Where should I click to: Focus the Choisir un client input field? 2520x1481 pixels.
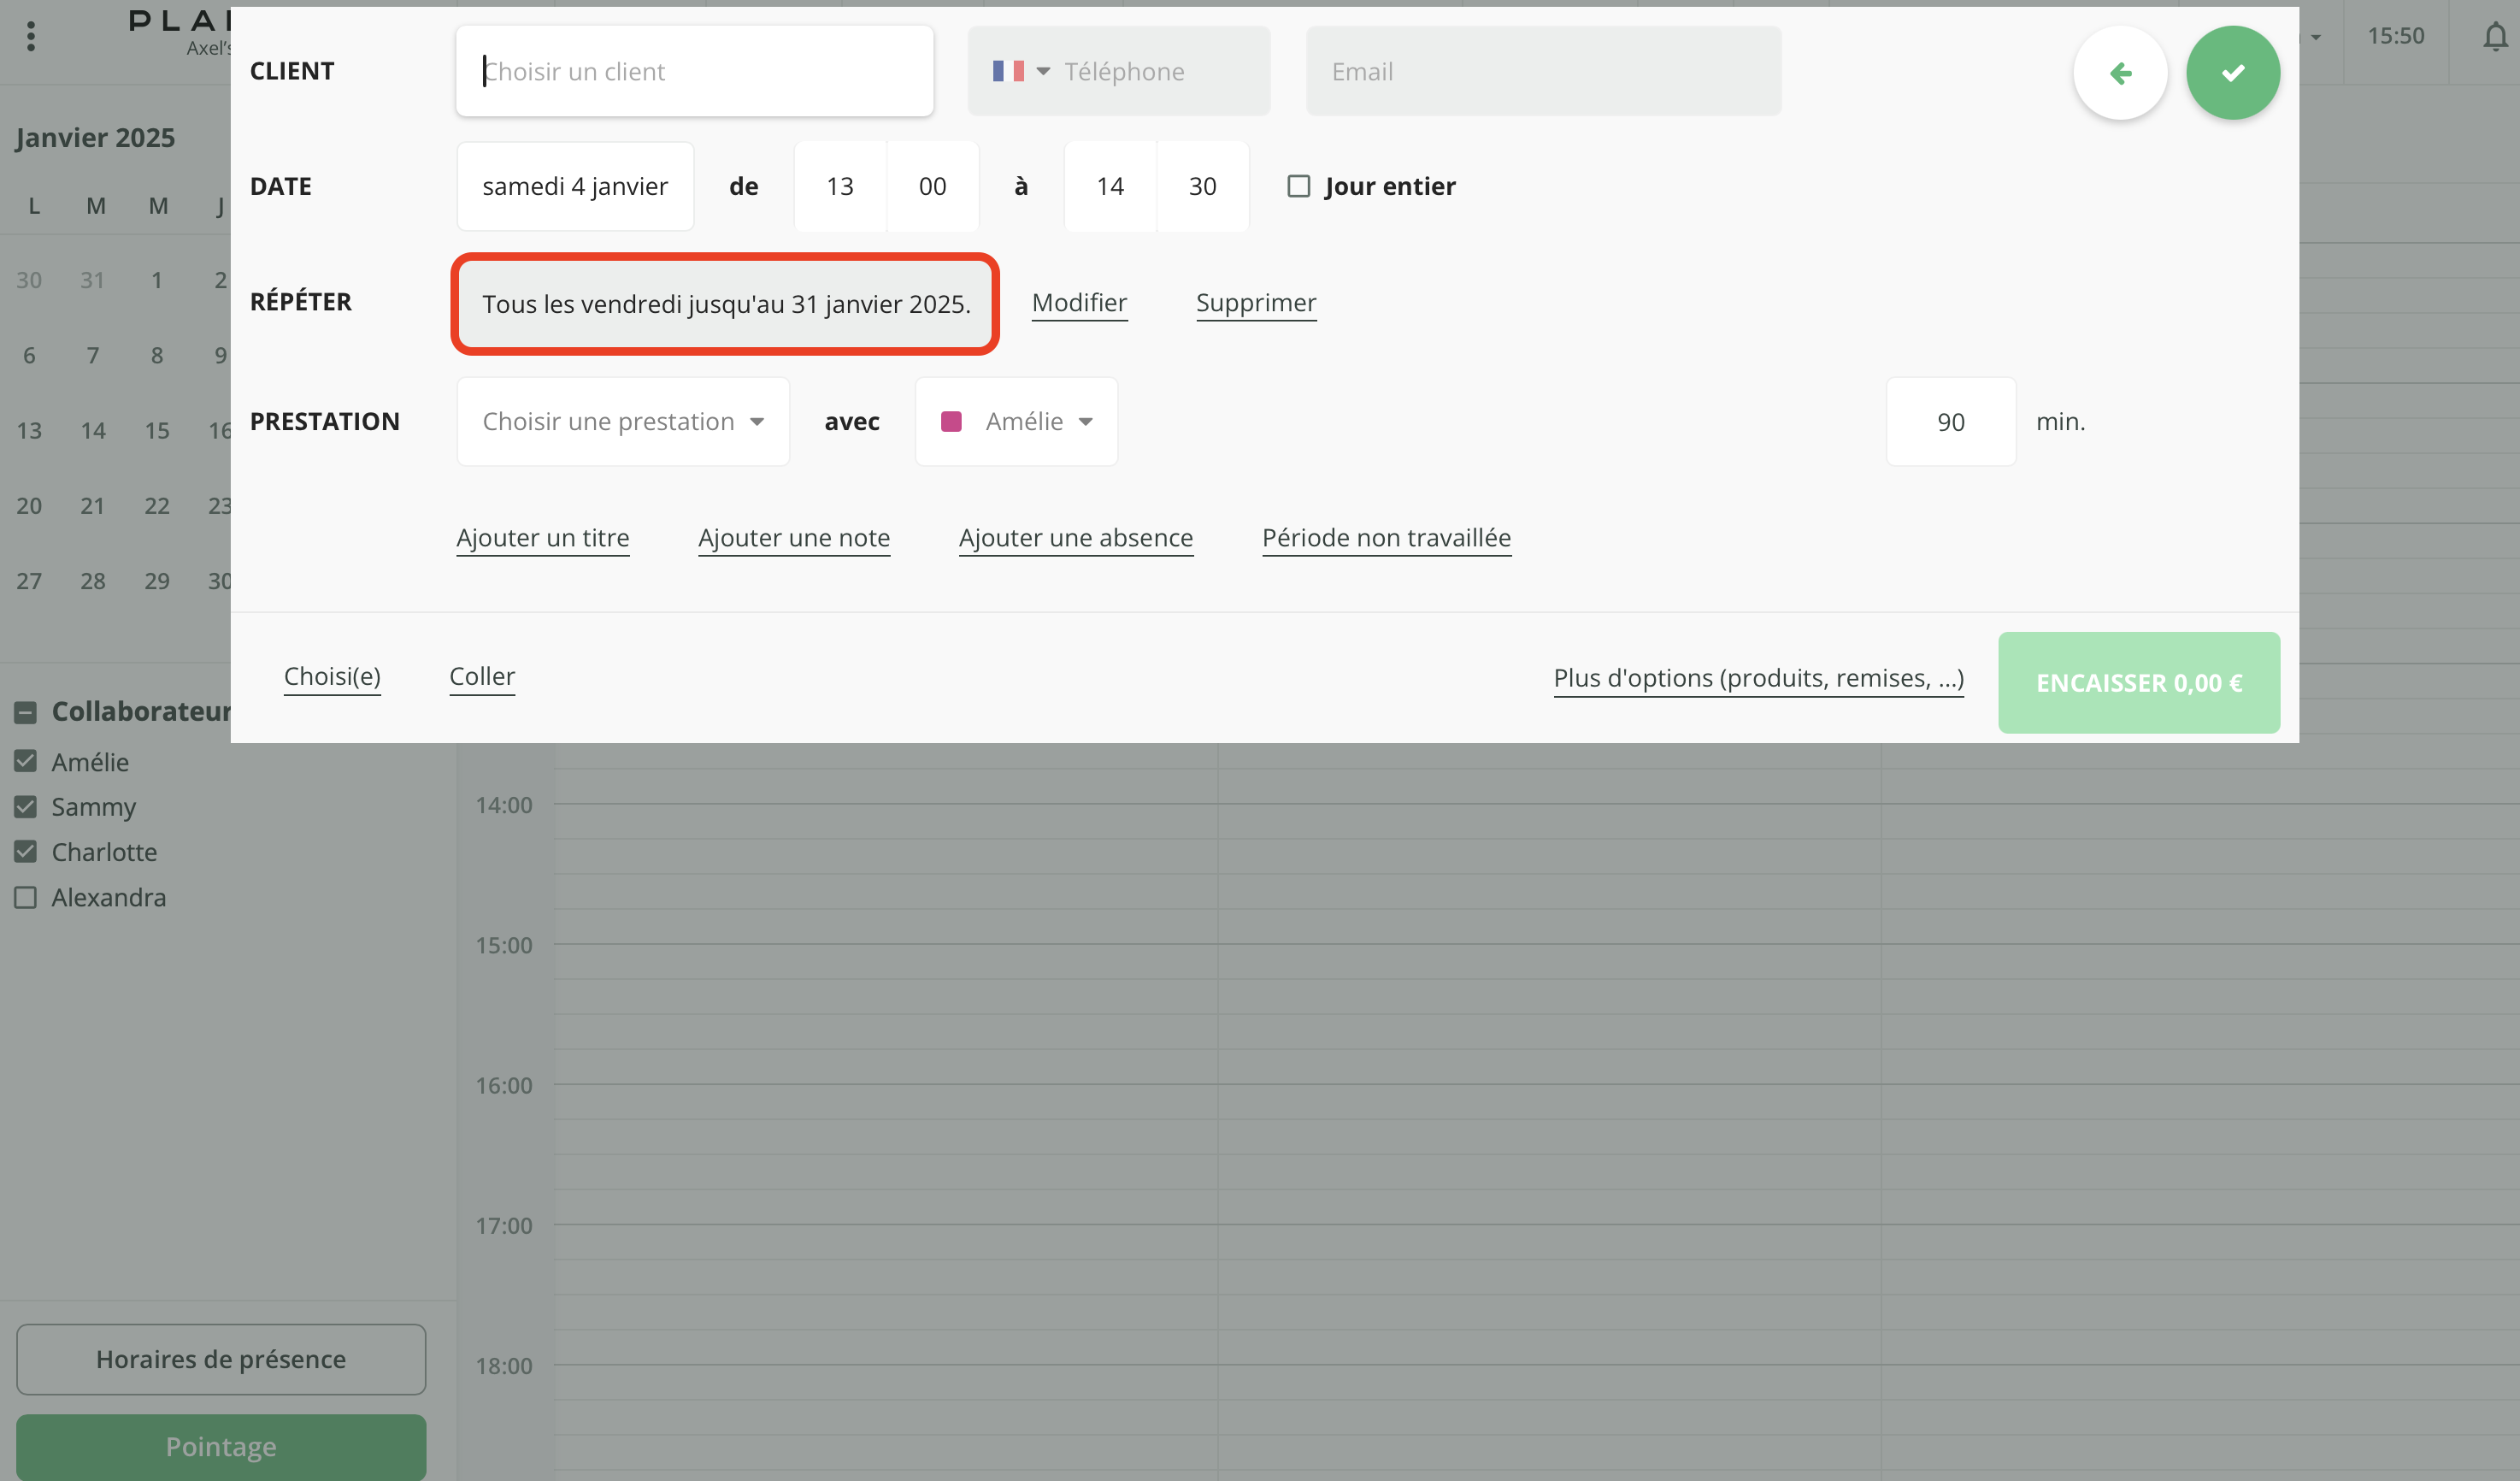(694, 71)
